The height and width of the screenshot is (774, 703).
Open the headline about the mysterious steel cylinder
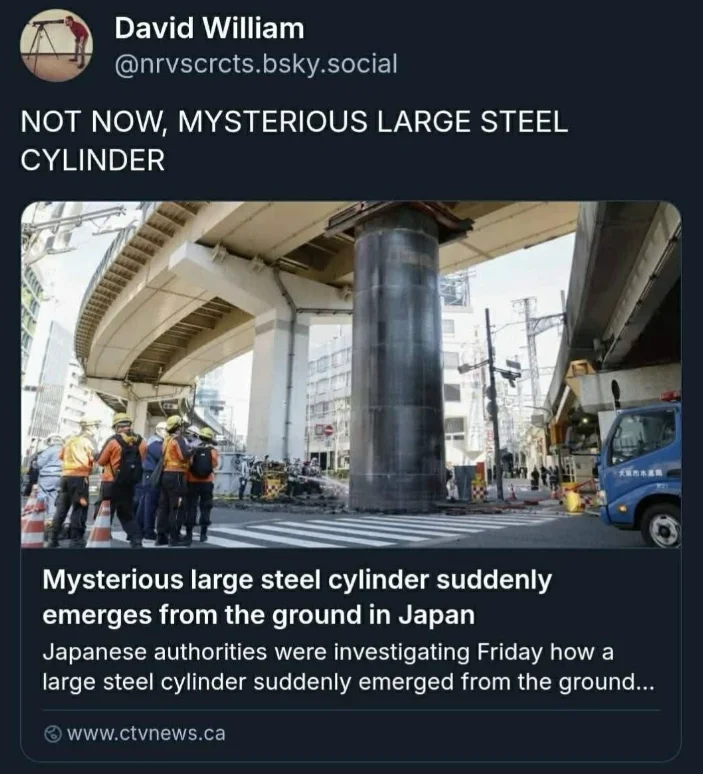(x=297, y=597)
